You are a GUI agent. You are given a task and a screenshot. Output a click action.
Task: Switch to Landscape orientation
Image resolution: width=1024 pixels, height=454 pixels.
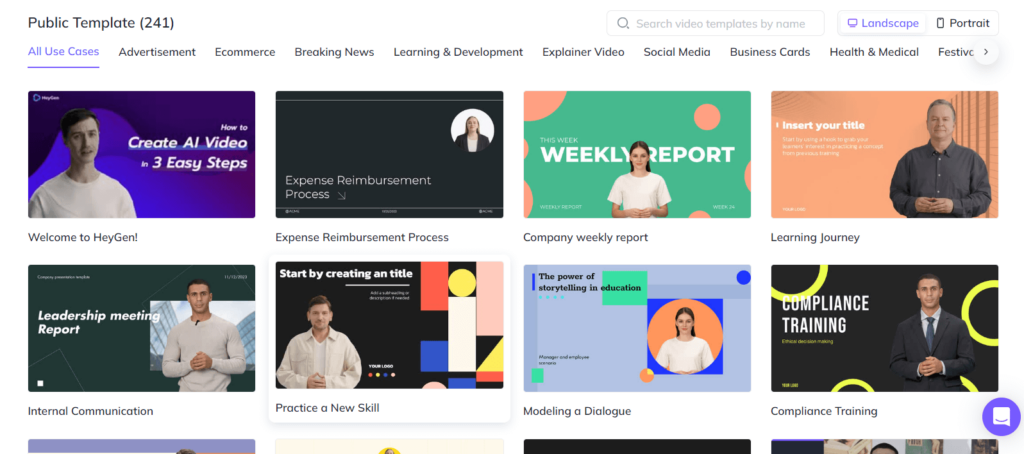point(883,24)
